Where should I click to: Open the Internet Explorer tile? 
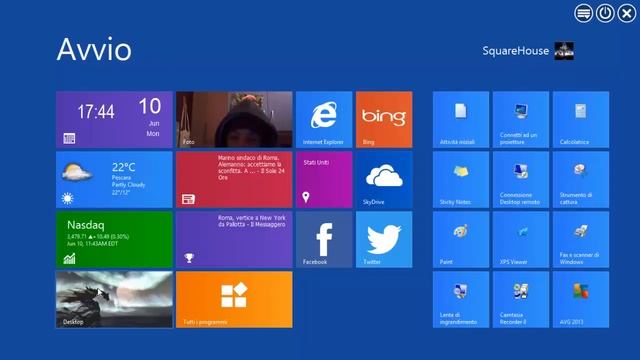(324, 120)
